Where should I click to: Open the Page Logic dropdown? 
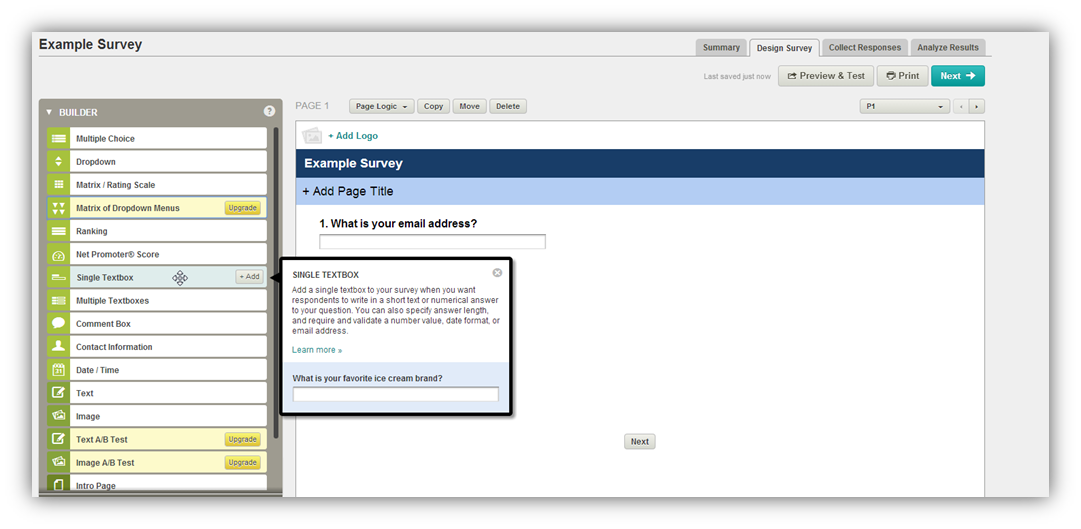(x=382, y=106)
